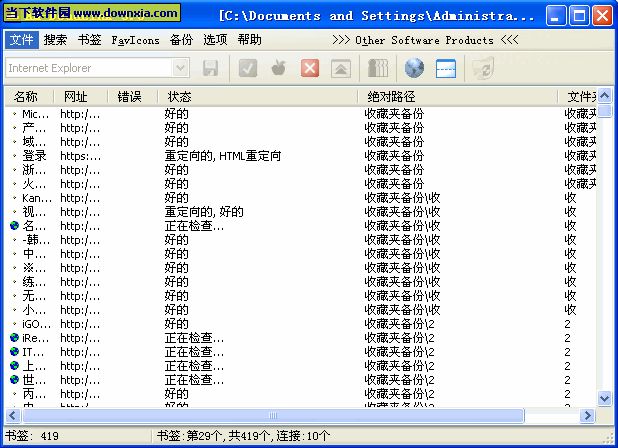Select the 登录 bookmark row

click(34, 156)
